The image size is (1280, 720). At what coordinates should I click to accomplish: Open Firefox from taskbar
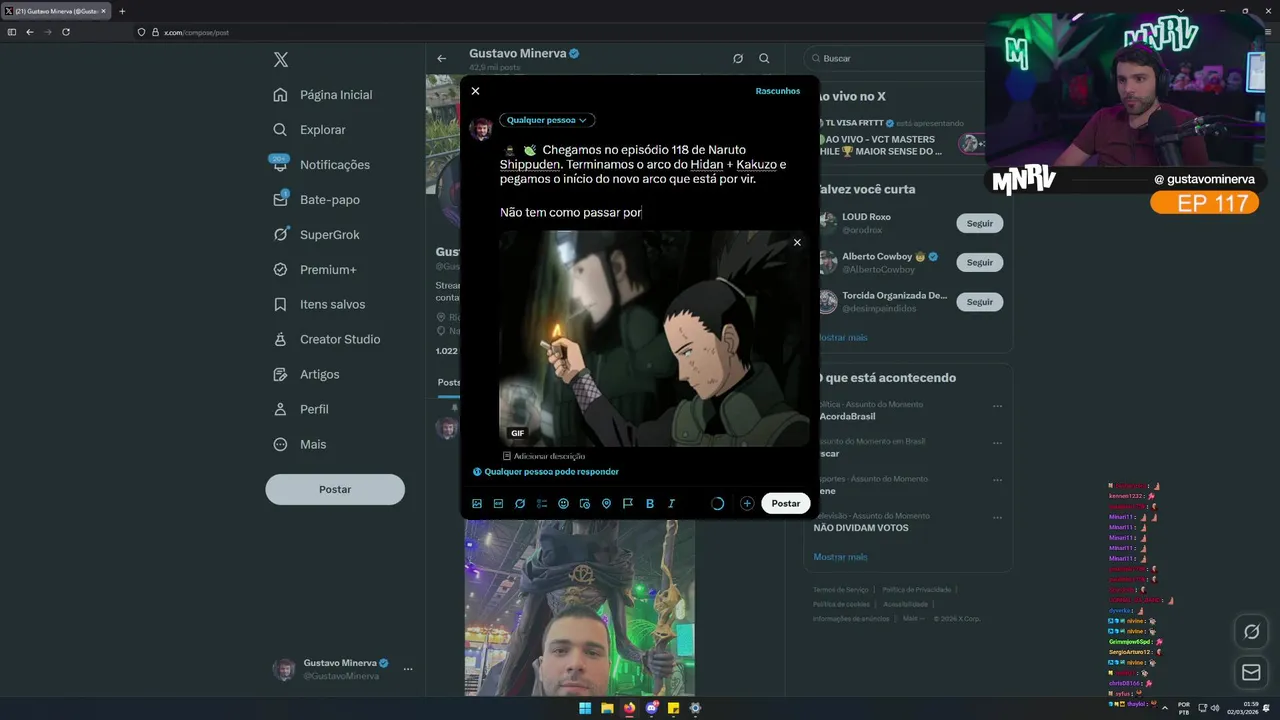[629, 708]
